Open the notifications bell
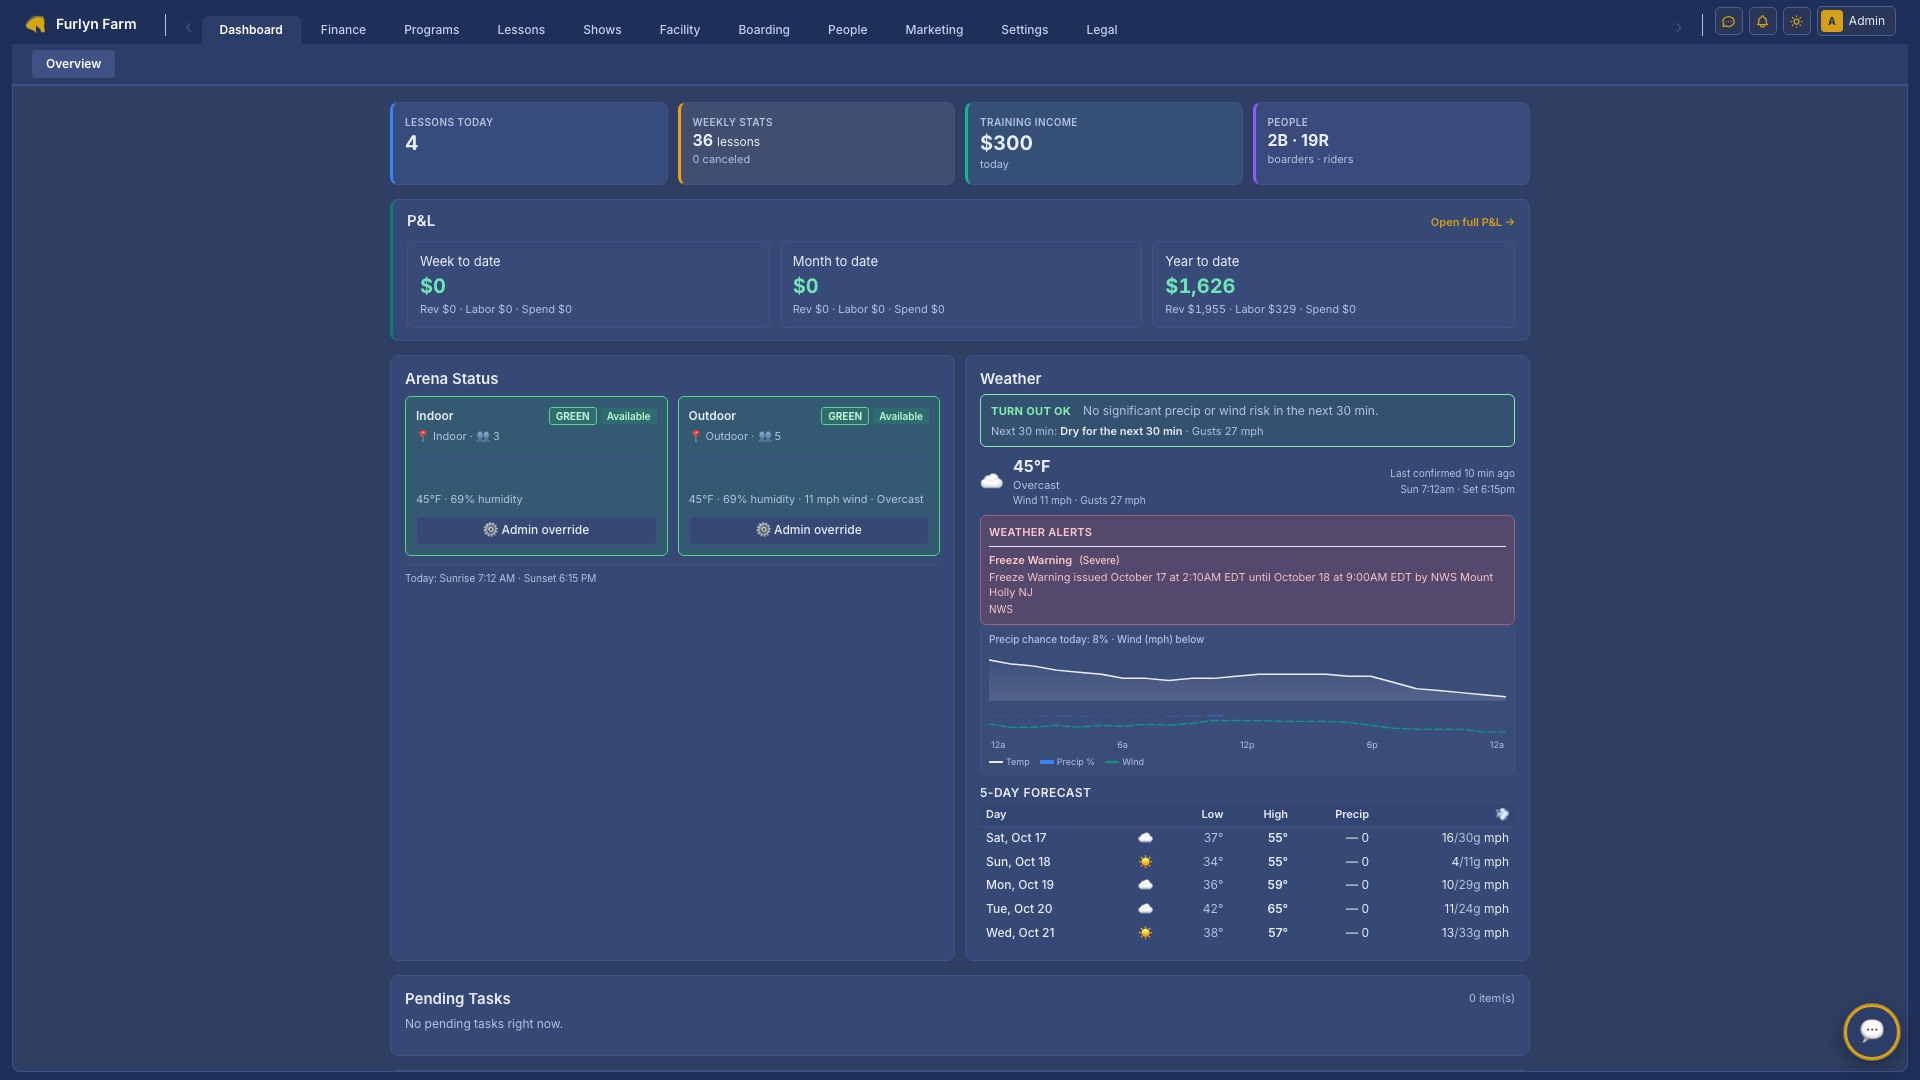 (1762, 21)
